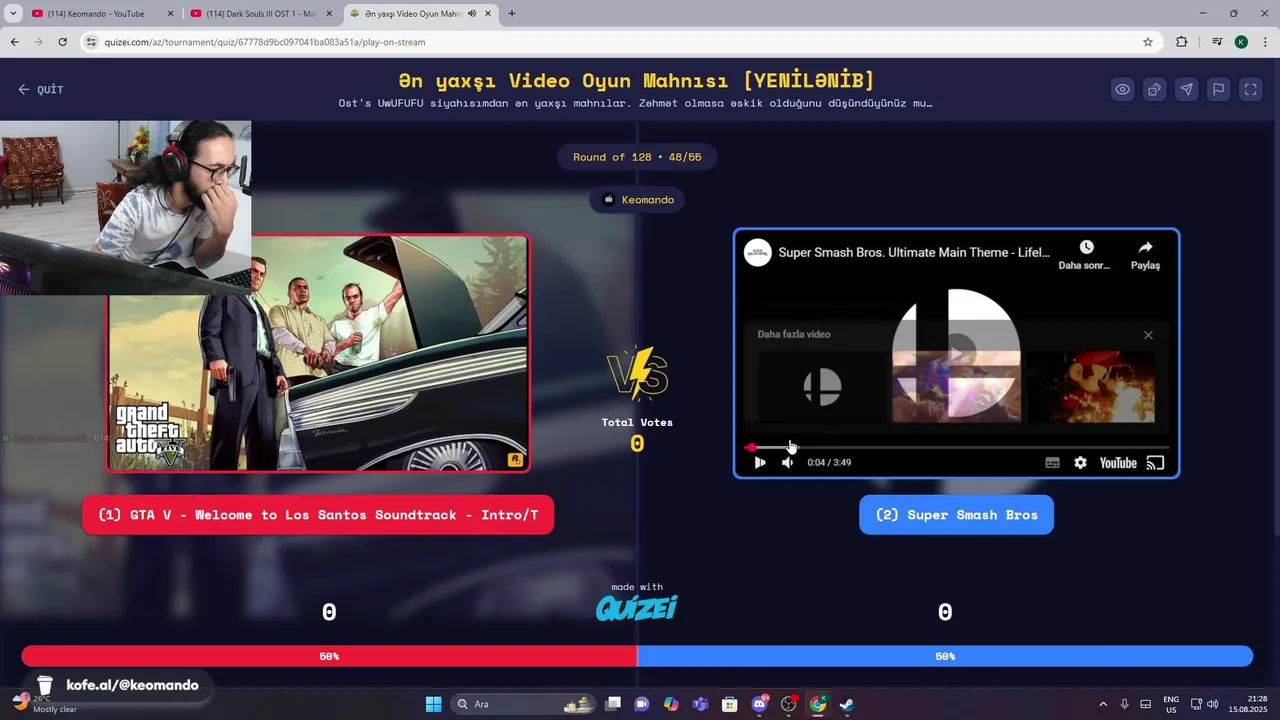The width and height of the screenshot is (1280, 720).
Task: Click the kofe.al/@keomando link
Action: (132, 685)
